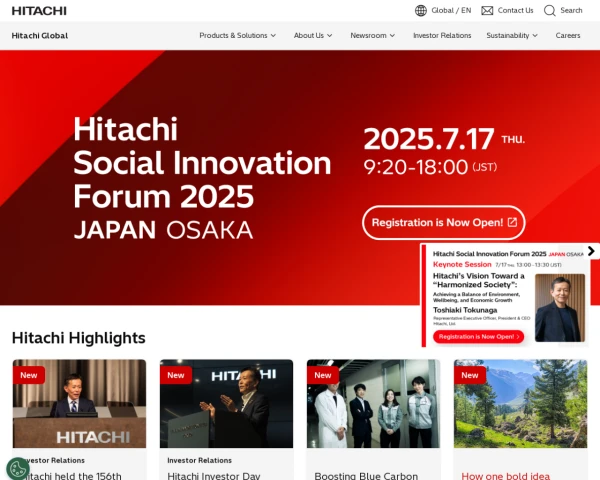Click New badge on researchers card

click(323, 375)
